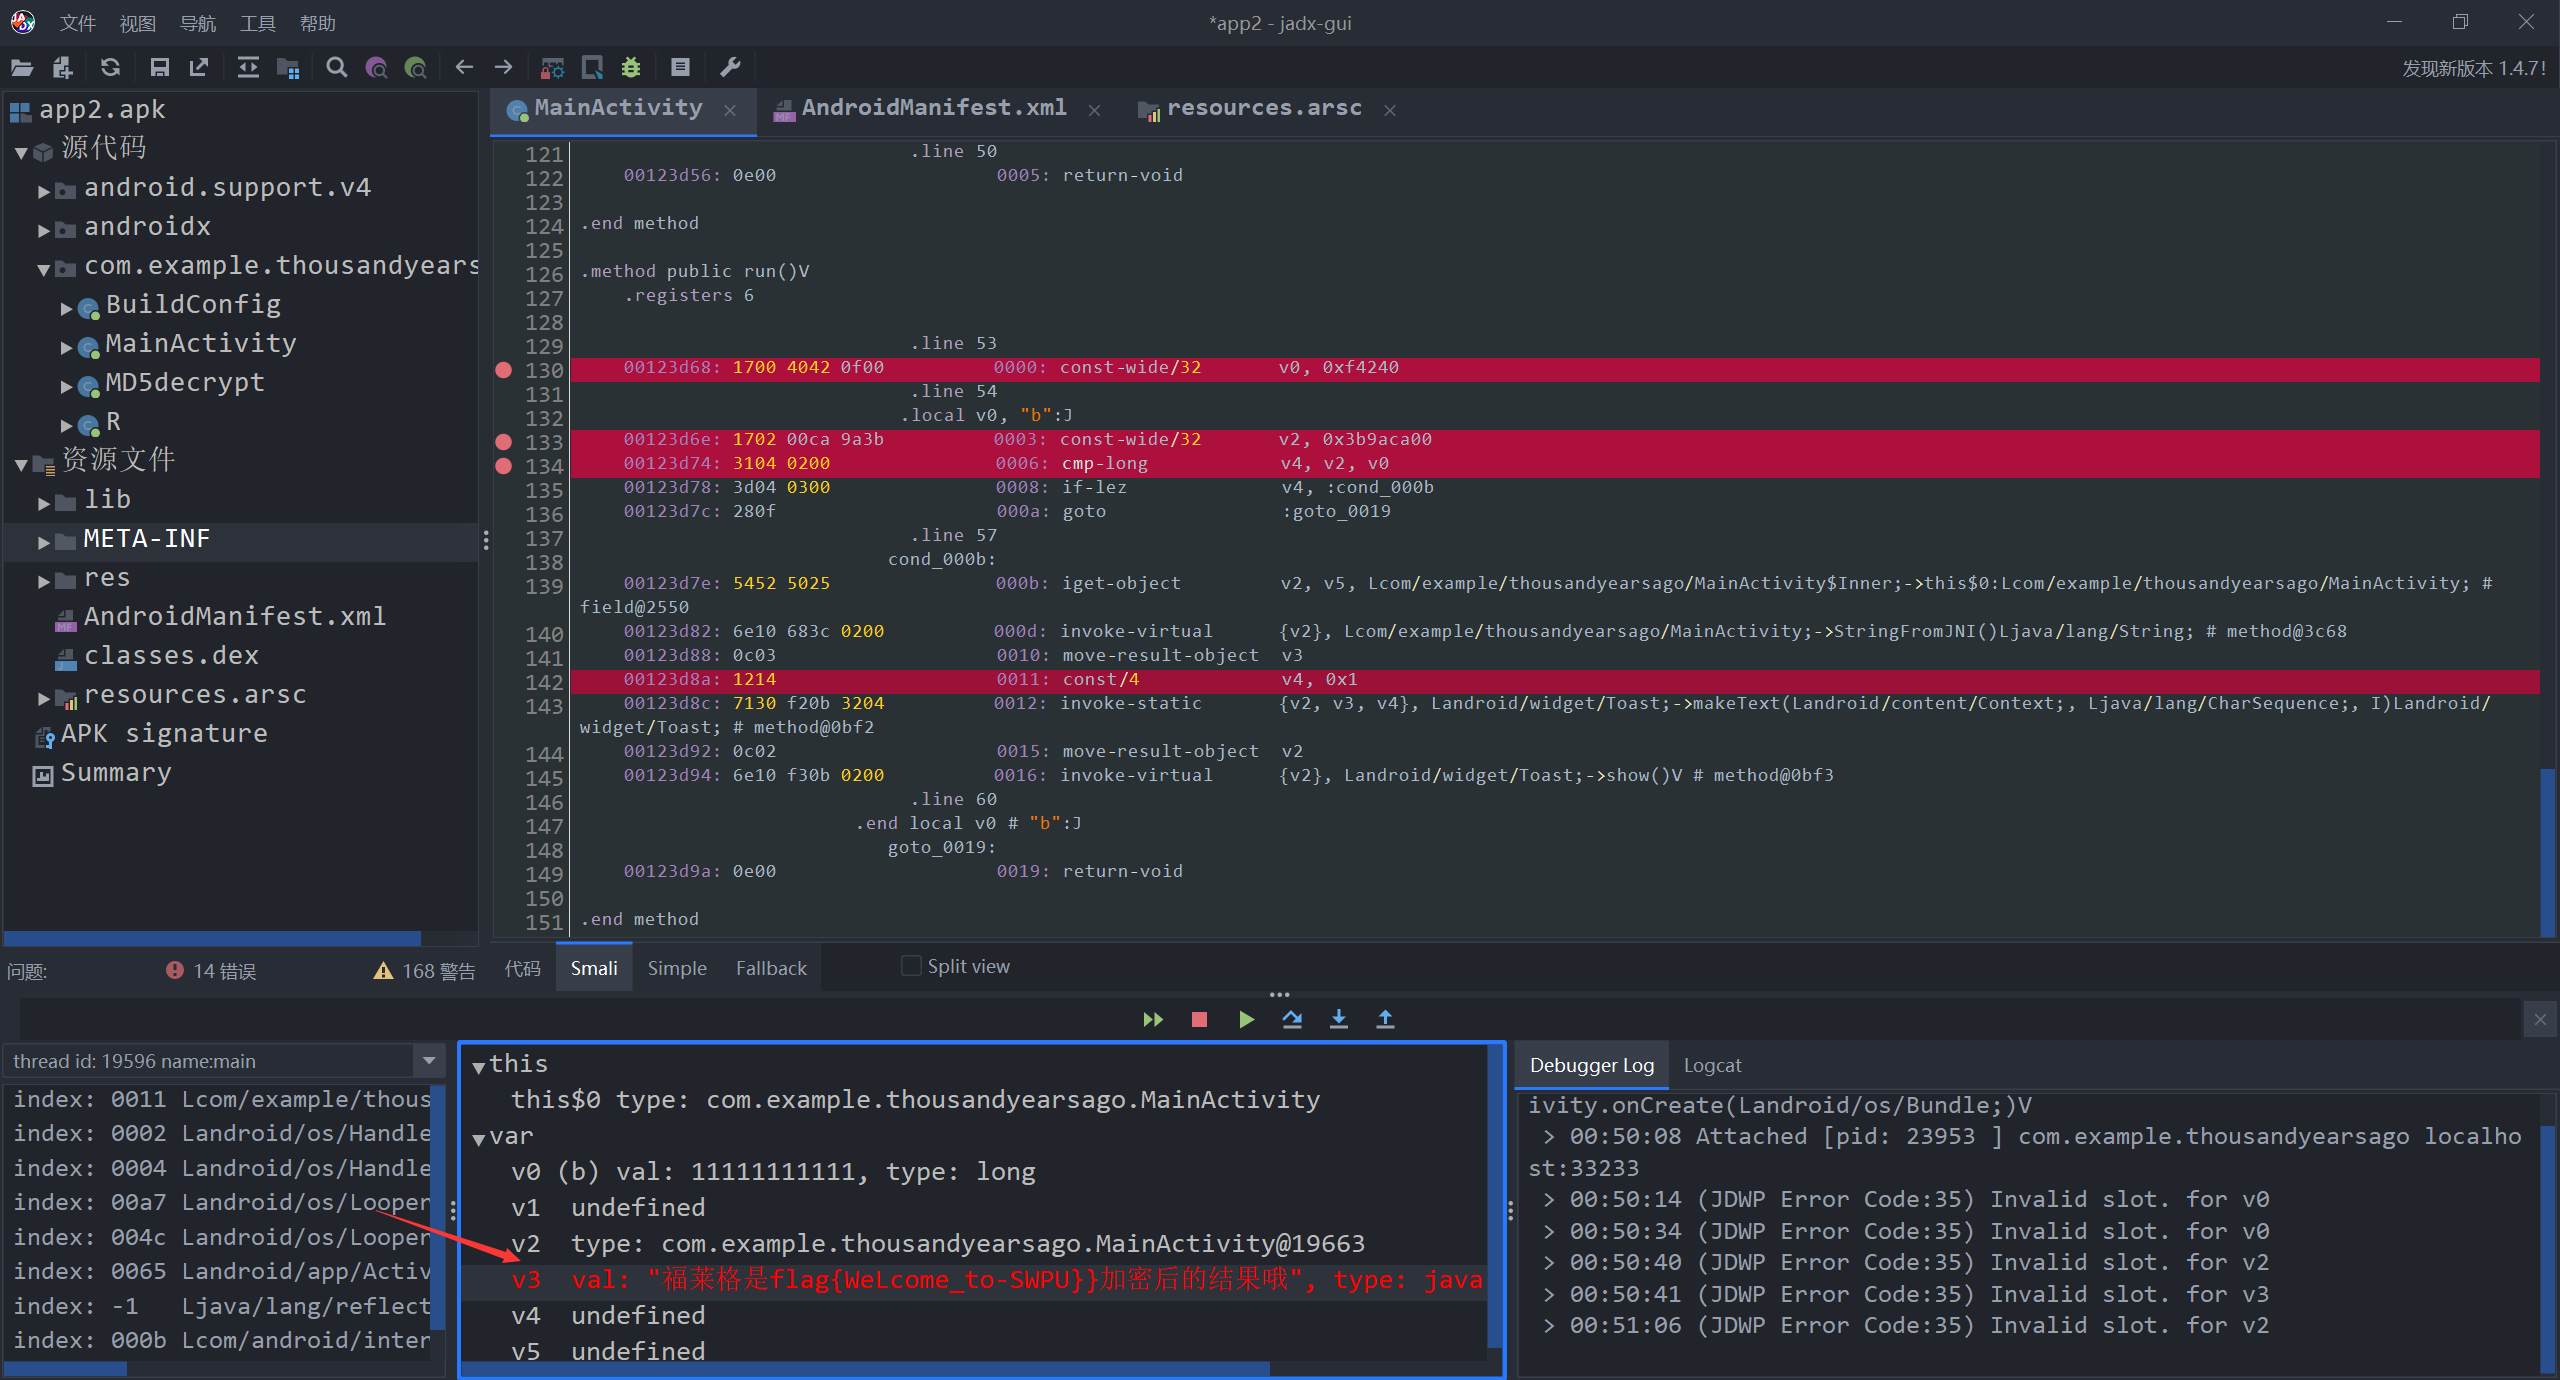2560x1380 pixels.
Task: Click the reload refresh toolbar icon
Action: pos(110,68)
